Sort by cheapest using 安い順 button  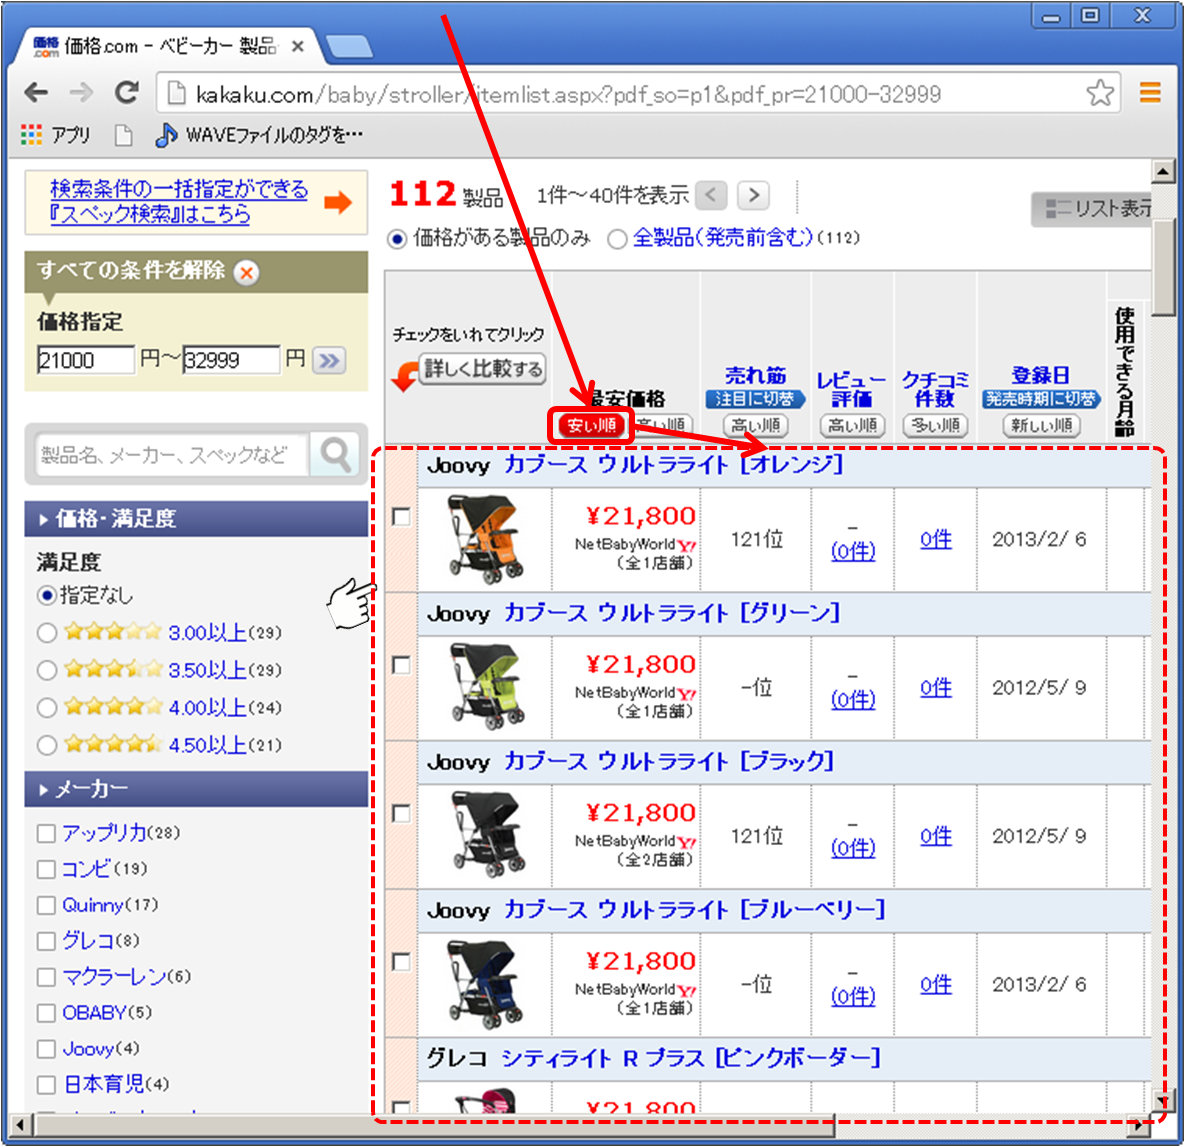[591, 425]
